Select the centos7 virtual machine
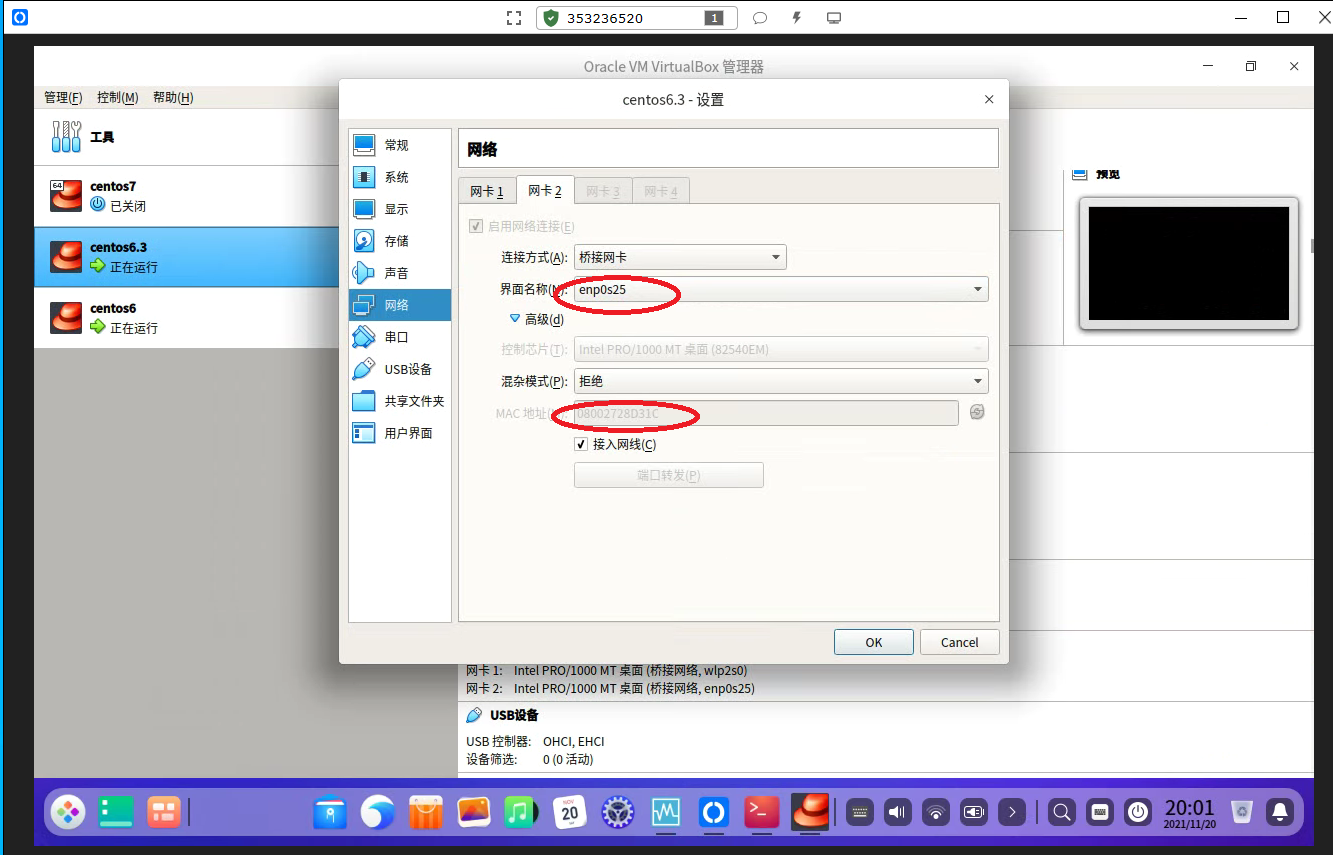The height and width of the screenshot is (855, 1333). coord(186,196)
